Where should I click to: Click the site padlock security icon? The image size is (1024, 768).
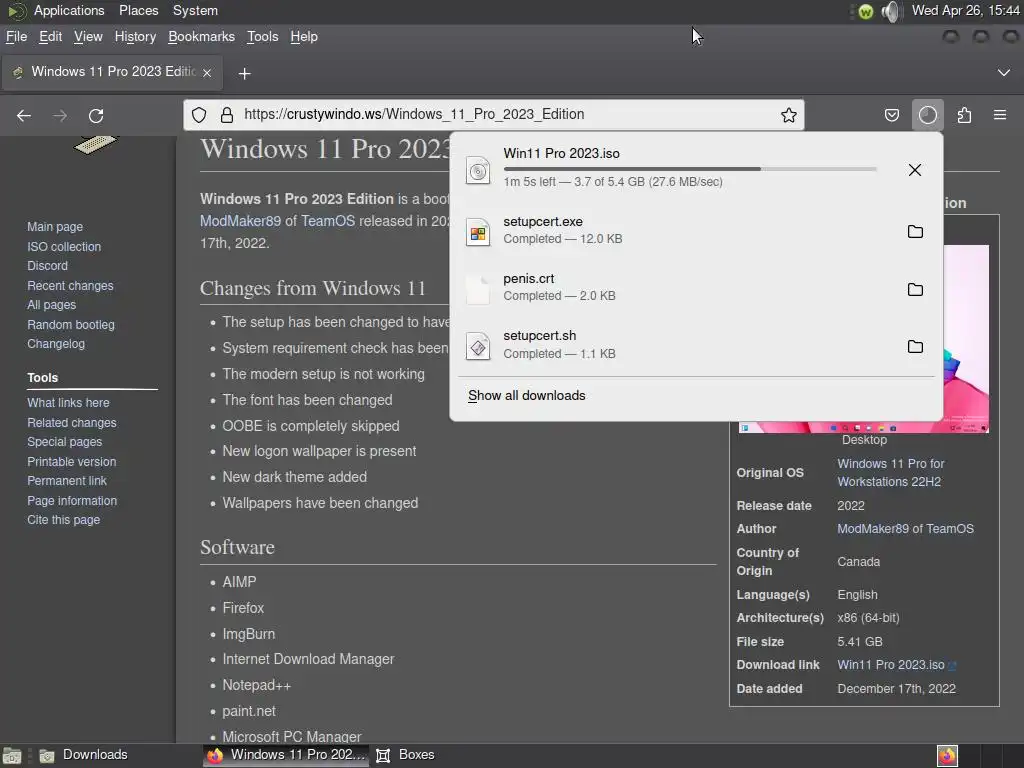click(227, 115)
